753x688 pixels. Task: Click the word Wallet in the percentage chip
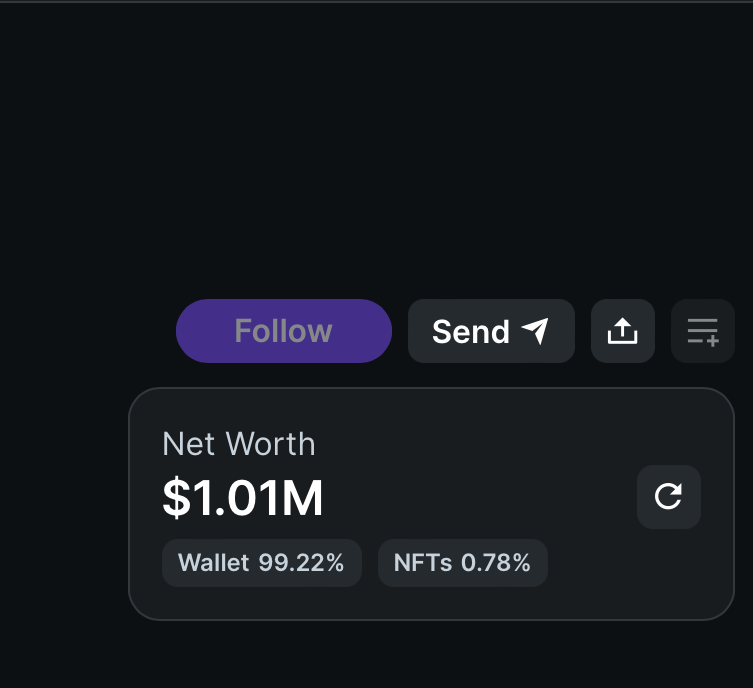(213, 563)
